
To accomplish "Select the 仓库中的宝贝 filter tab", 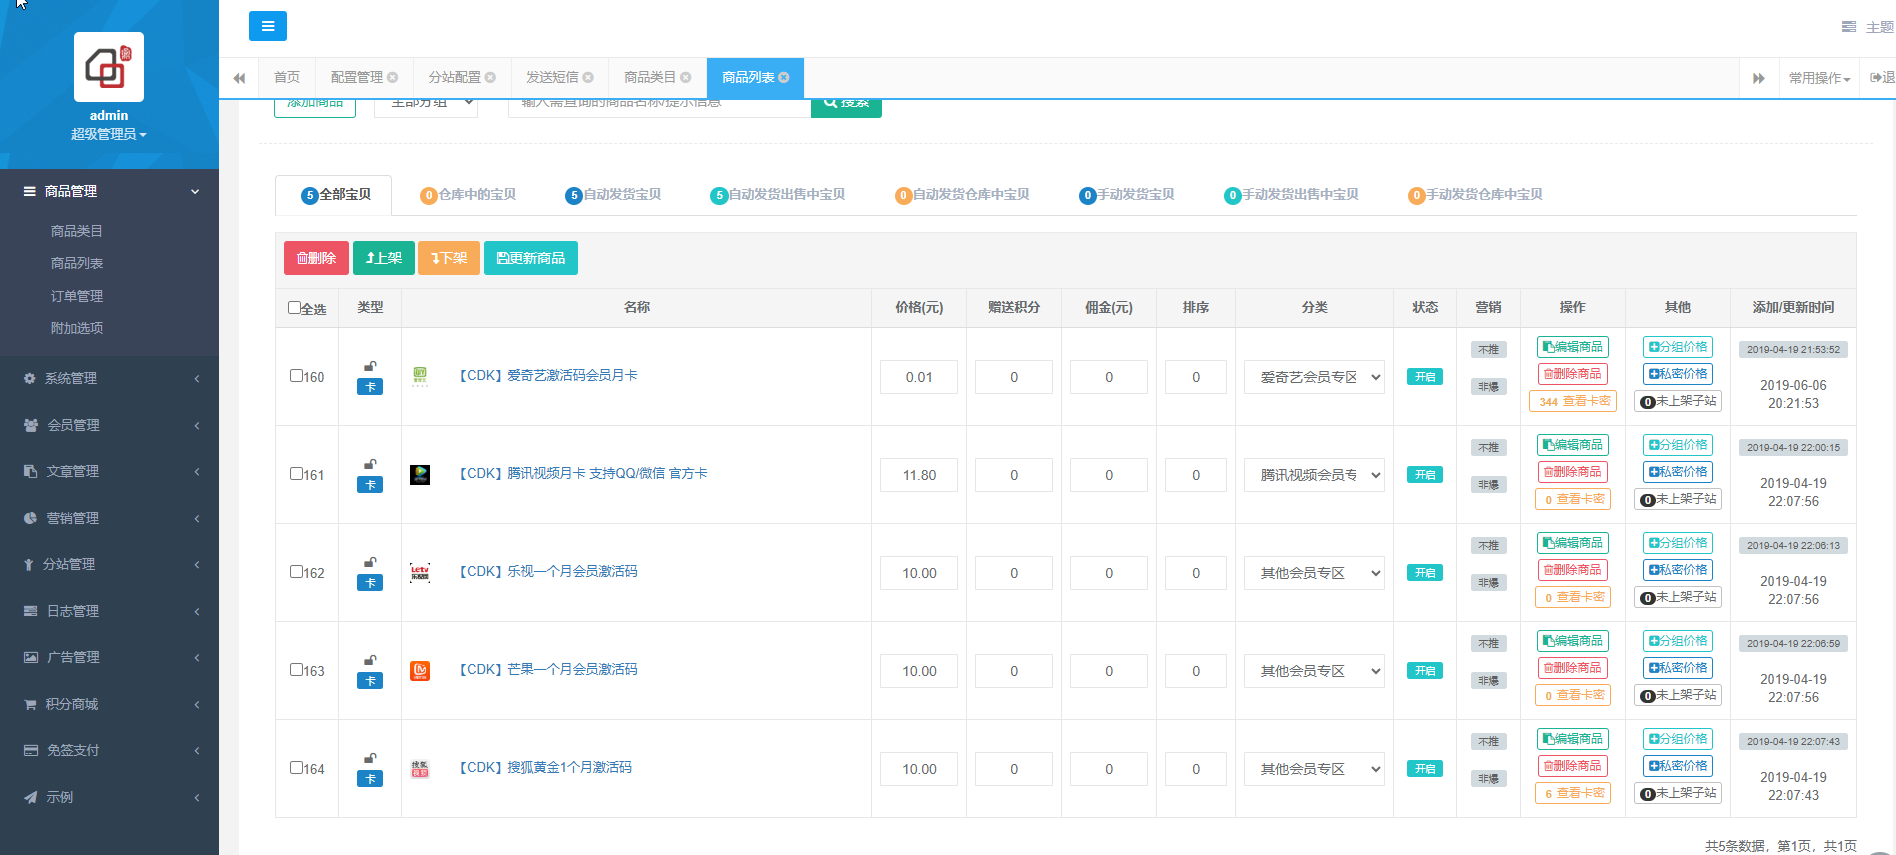I will coord(468,195).
